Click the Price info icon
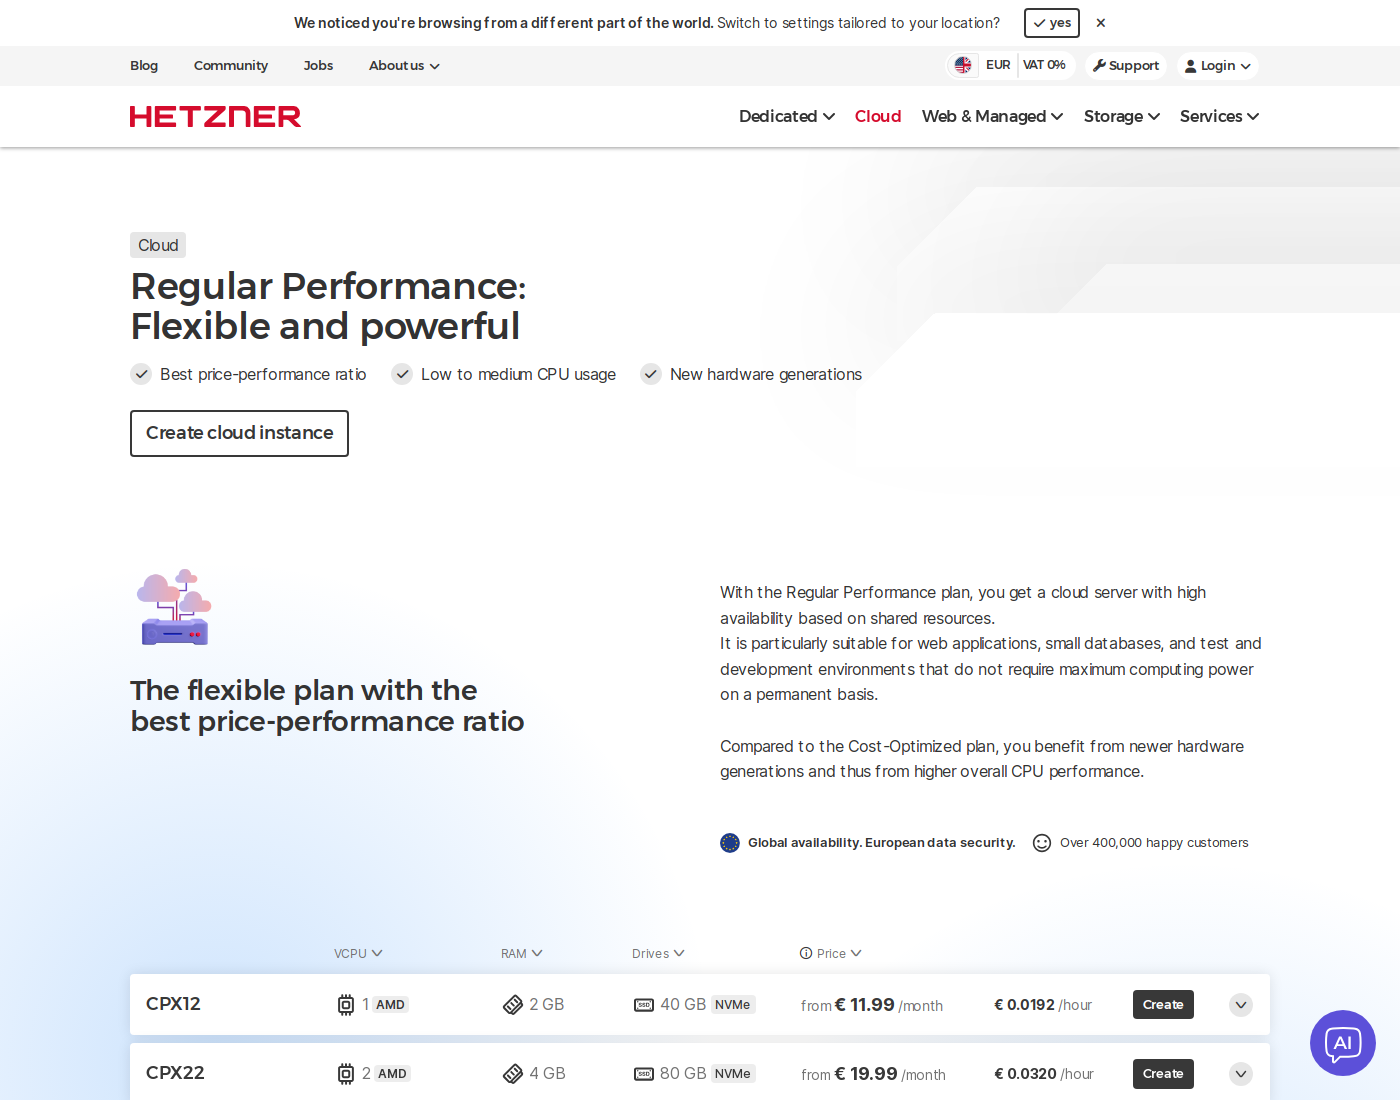Image resolution: width=1400 pixels, height=1100 pixels. pyautogui.click(x=806, y=954)
